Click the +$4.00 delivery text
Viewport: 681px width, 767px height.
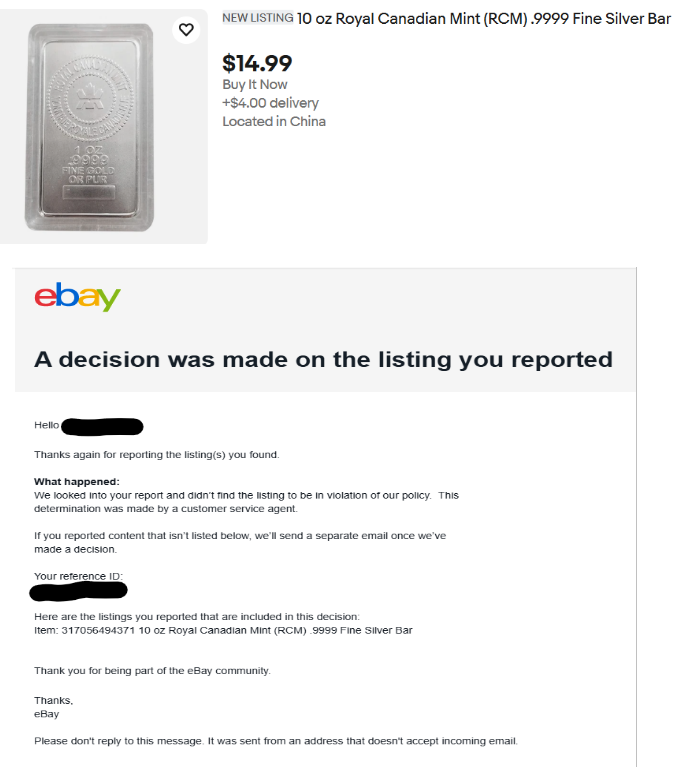[270, 103]
